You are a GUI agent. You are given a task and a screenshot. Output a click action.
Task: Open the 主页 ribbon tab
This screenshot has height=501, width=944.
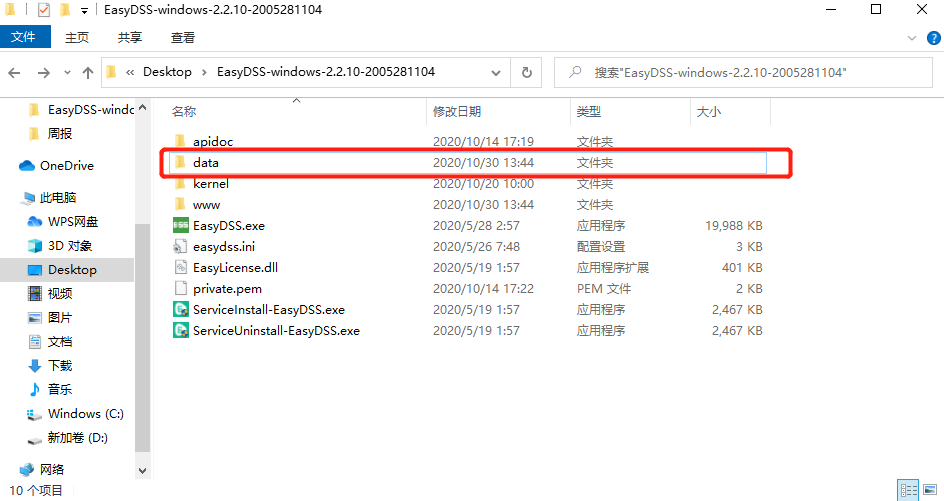[x=76, y=37]
